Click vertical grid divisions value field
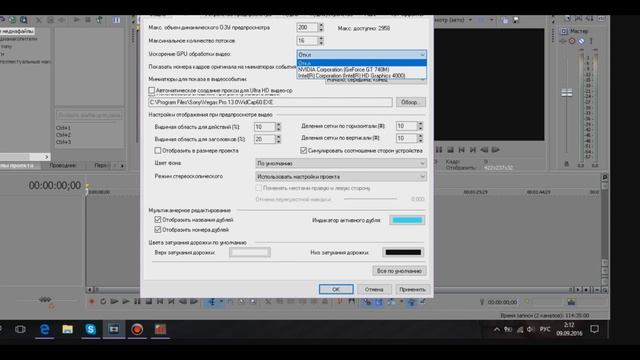 coord(407,138)
